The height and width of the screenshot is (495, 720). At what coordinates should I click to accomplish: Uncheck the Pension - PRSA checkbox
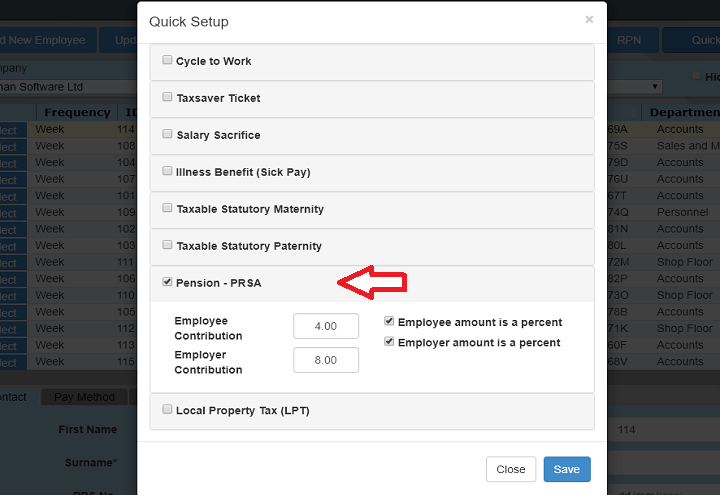point(167,282)
